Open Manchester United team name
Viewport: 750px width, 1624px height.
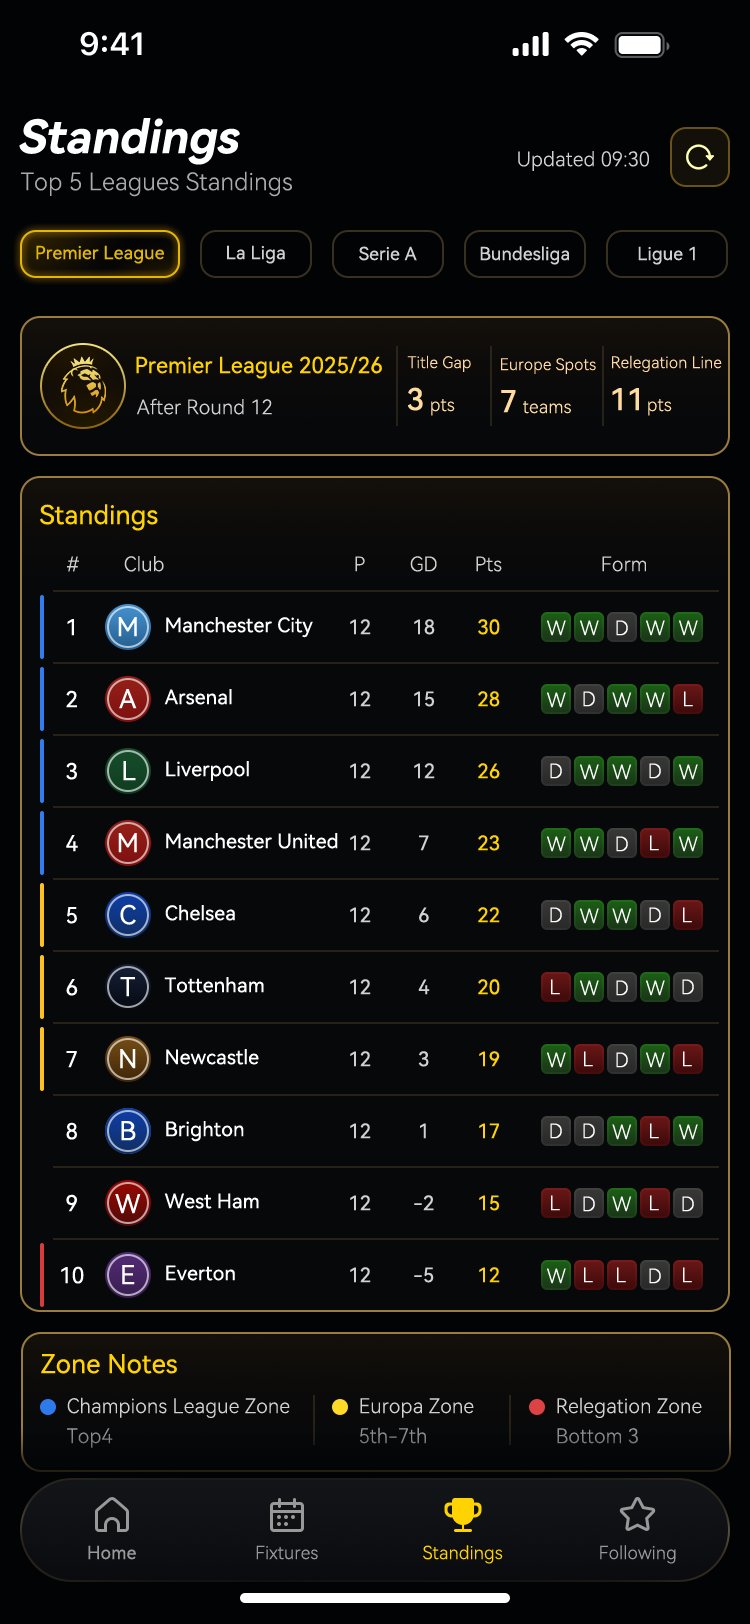[251, 841]
